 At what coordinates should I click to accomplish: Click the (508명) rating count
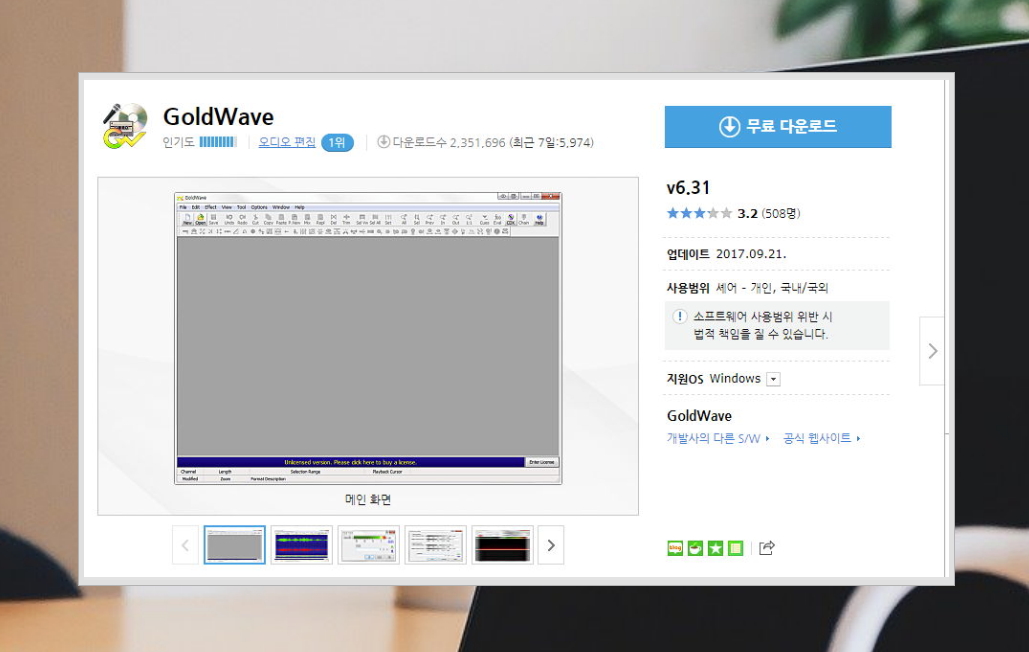coord(781,213)
